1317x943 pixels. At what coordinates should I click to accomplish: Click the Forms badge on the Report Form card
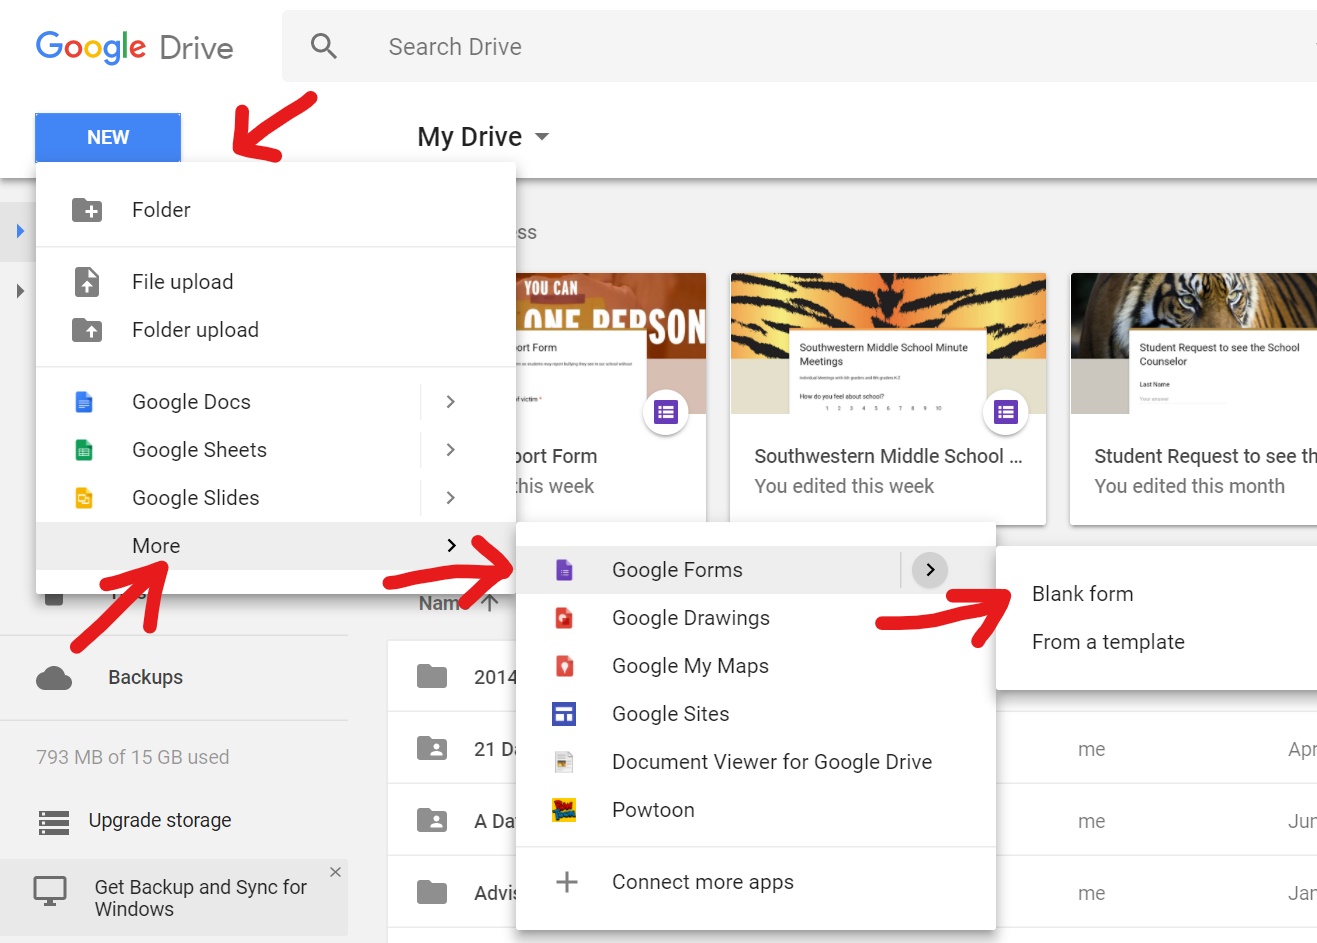(666, 412)
